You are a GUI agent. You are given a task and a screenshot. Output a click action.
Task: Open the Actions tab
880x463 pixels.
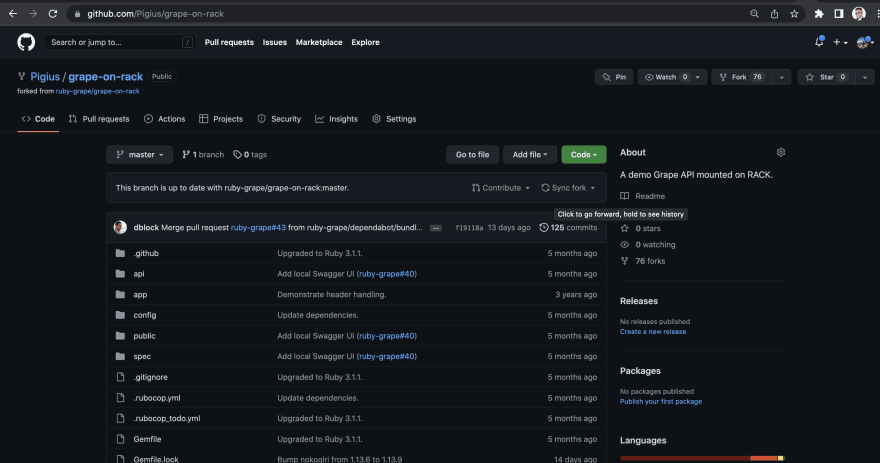pos(164,119)
